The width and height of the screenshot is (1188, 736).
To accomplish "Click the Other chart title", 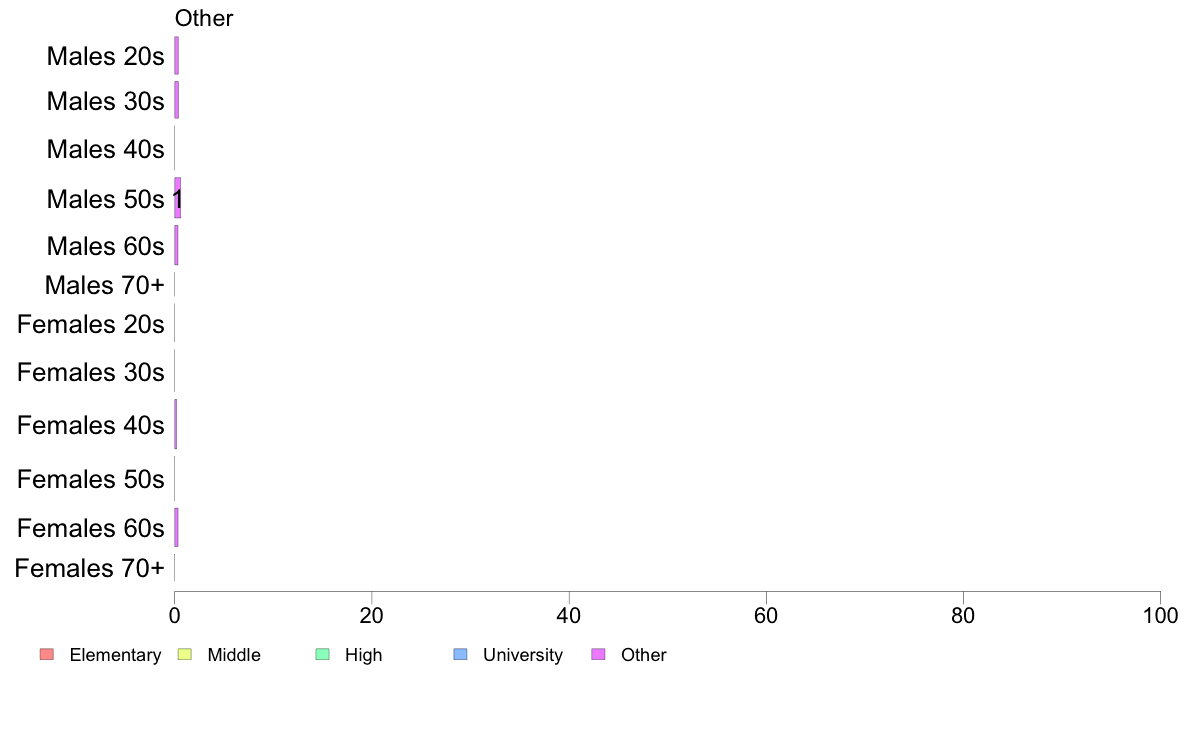I will tap(204, 18).
